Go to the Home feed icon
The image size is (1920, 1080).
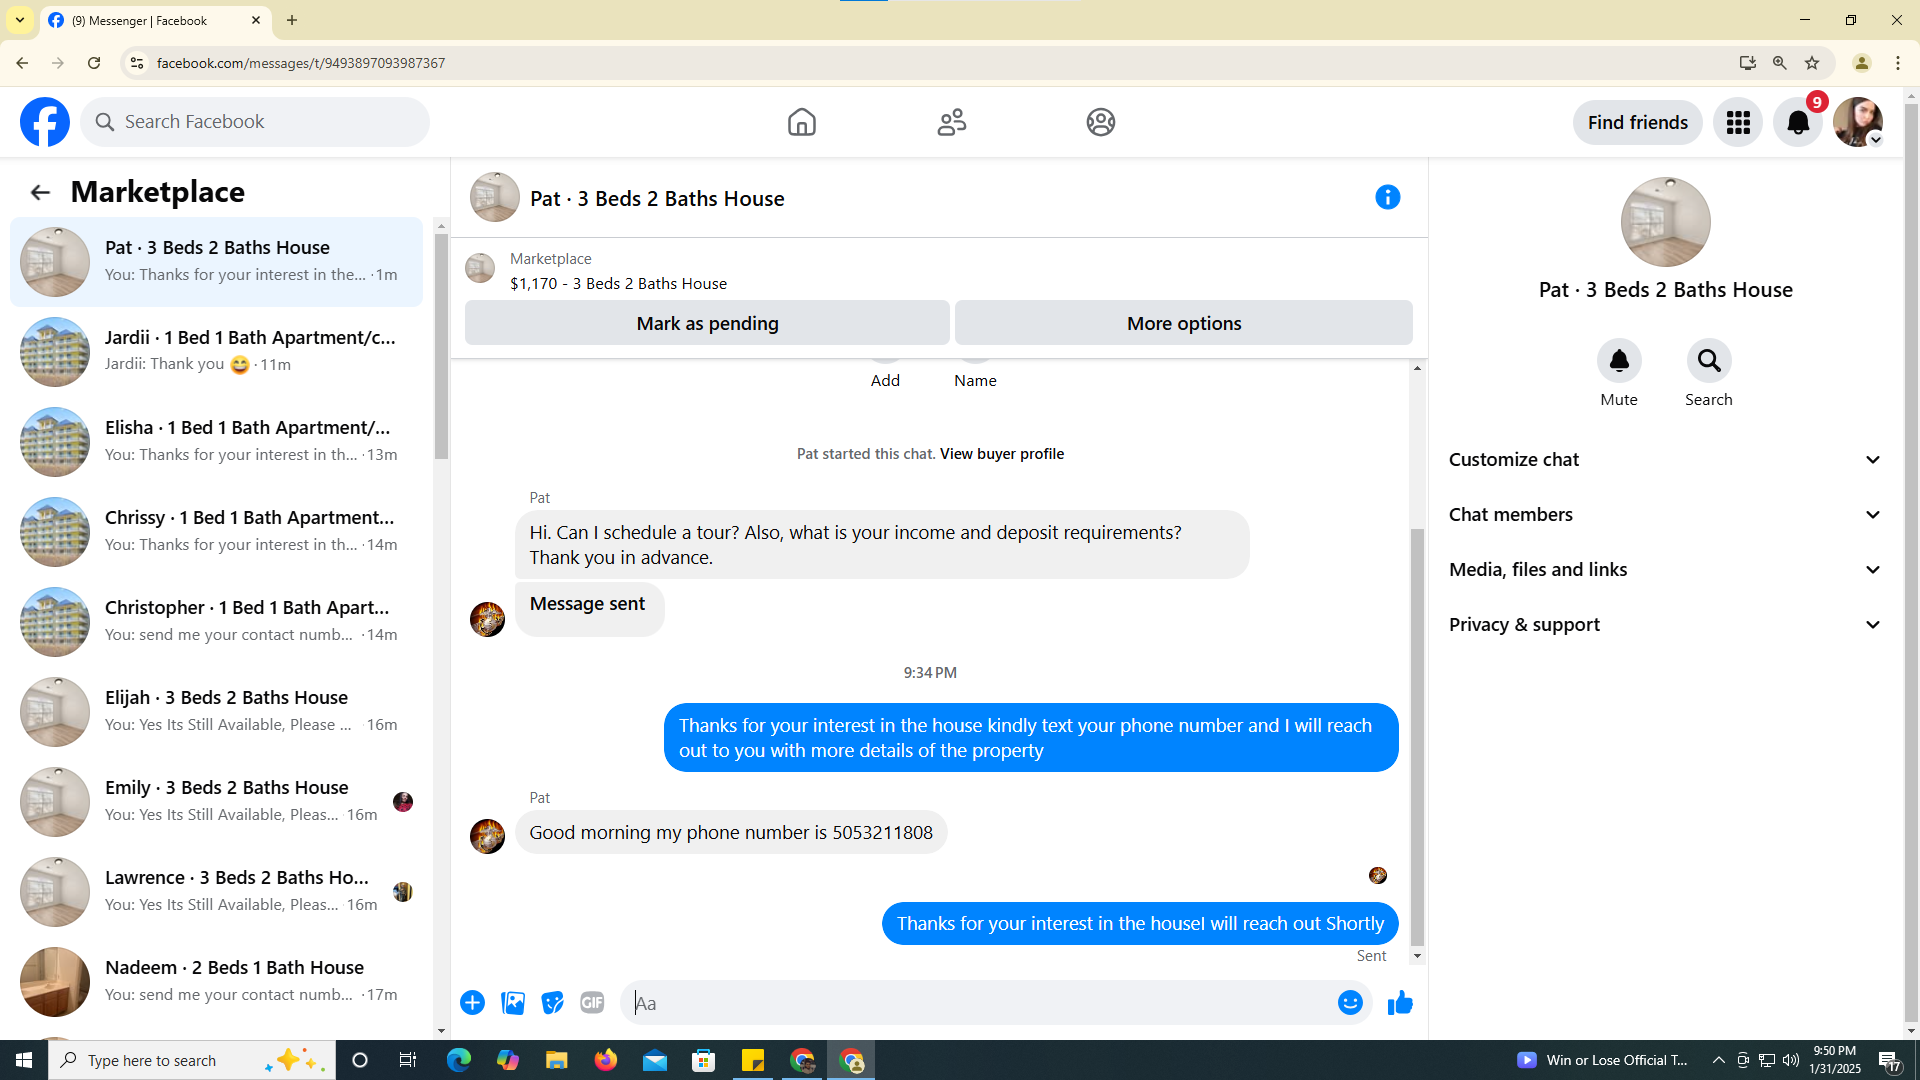click(x=801, y=122)
